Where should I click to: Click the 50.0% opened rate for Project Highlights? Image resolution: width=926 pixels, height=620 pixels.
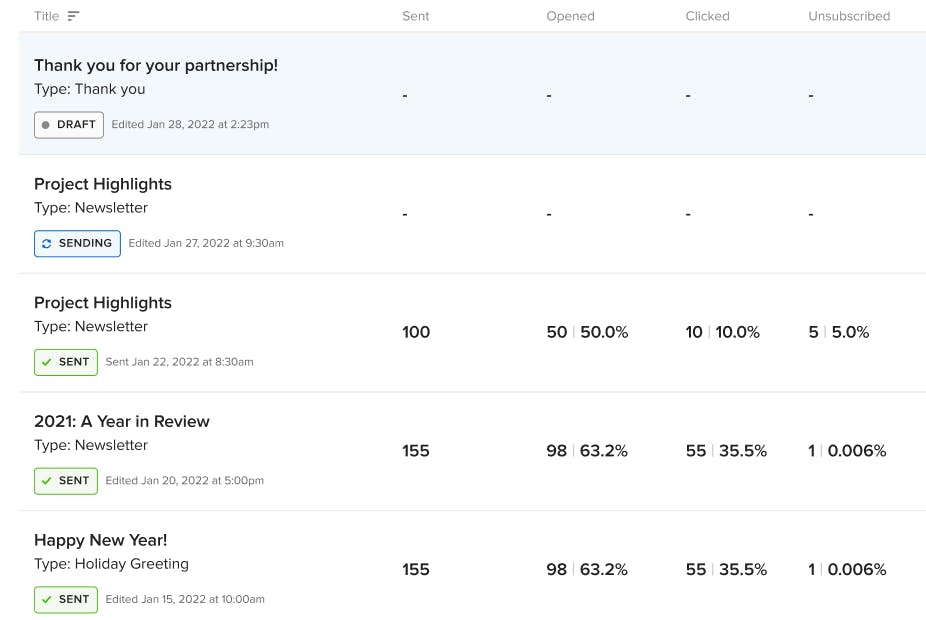pyautogui.click(x=604, y=332)
